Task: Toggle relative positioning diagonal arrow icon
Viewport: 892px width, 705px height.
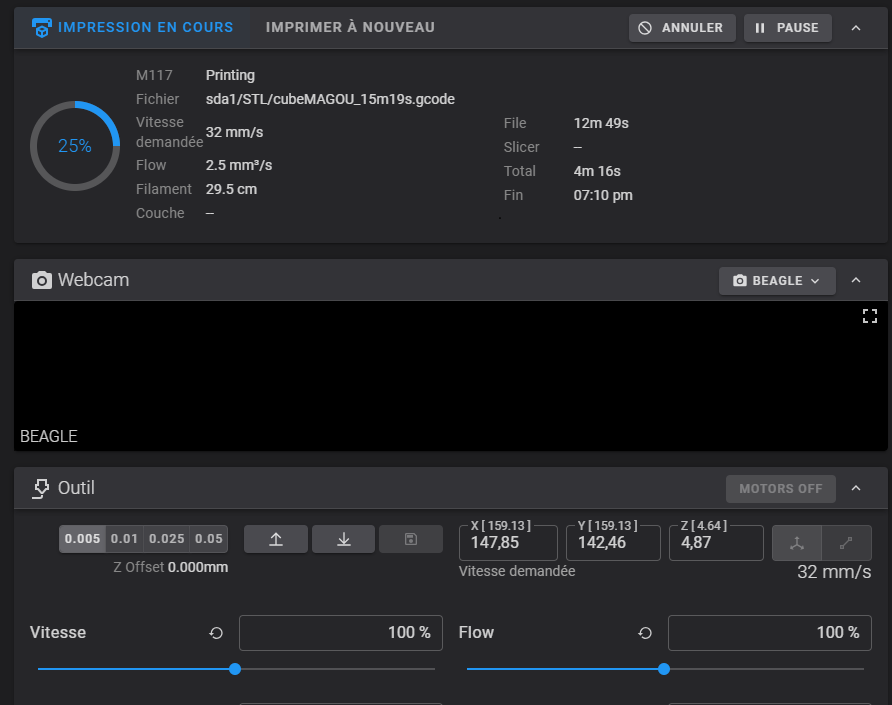Action: 846,543
